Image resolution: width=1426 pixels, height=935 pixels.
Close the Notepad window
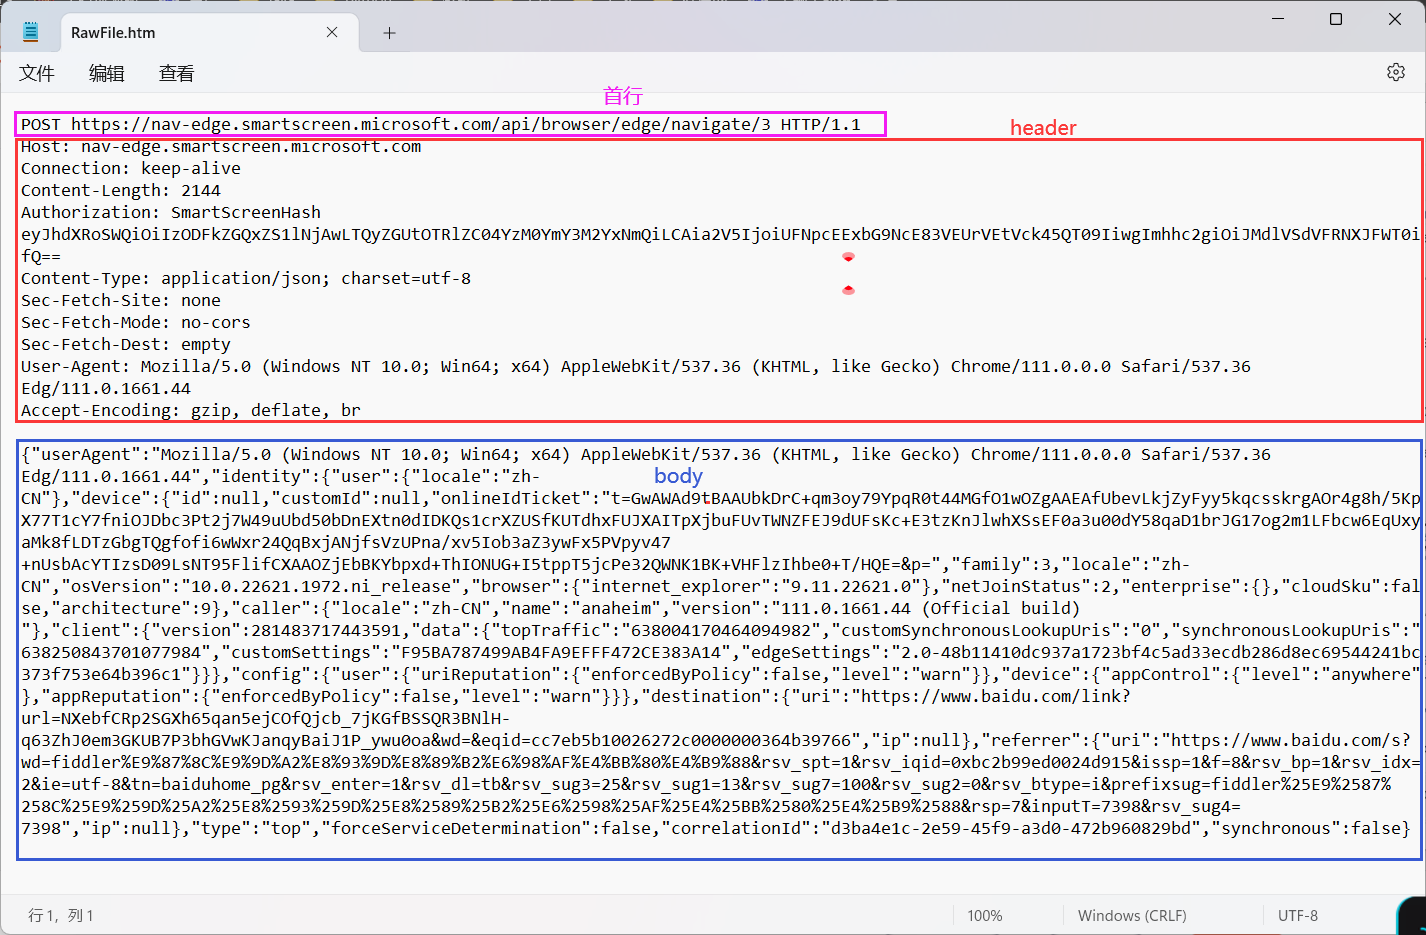coord(1395,19)
